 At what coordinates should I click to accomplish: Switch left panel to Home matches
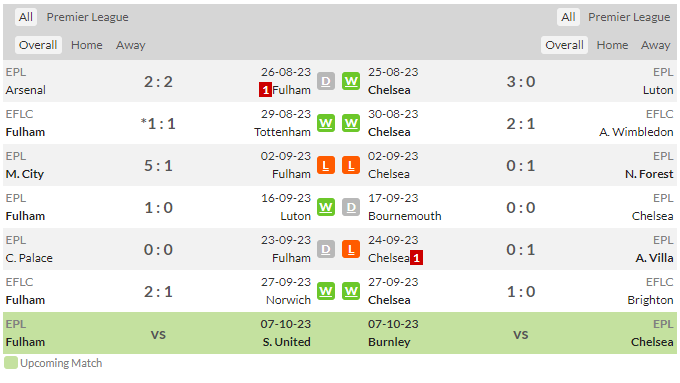[87, 45]
